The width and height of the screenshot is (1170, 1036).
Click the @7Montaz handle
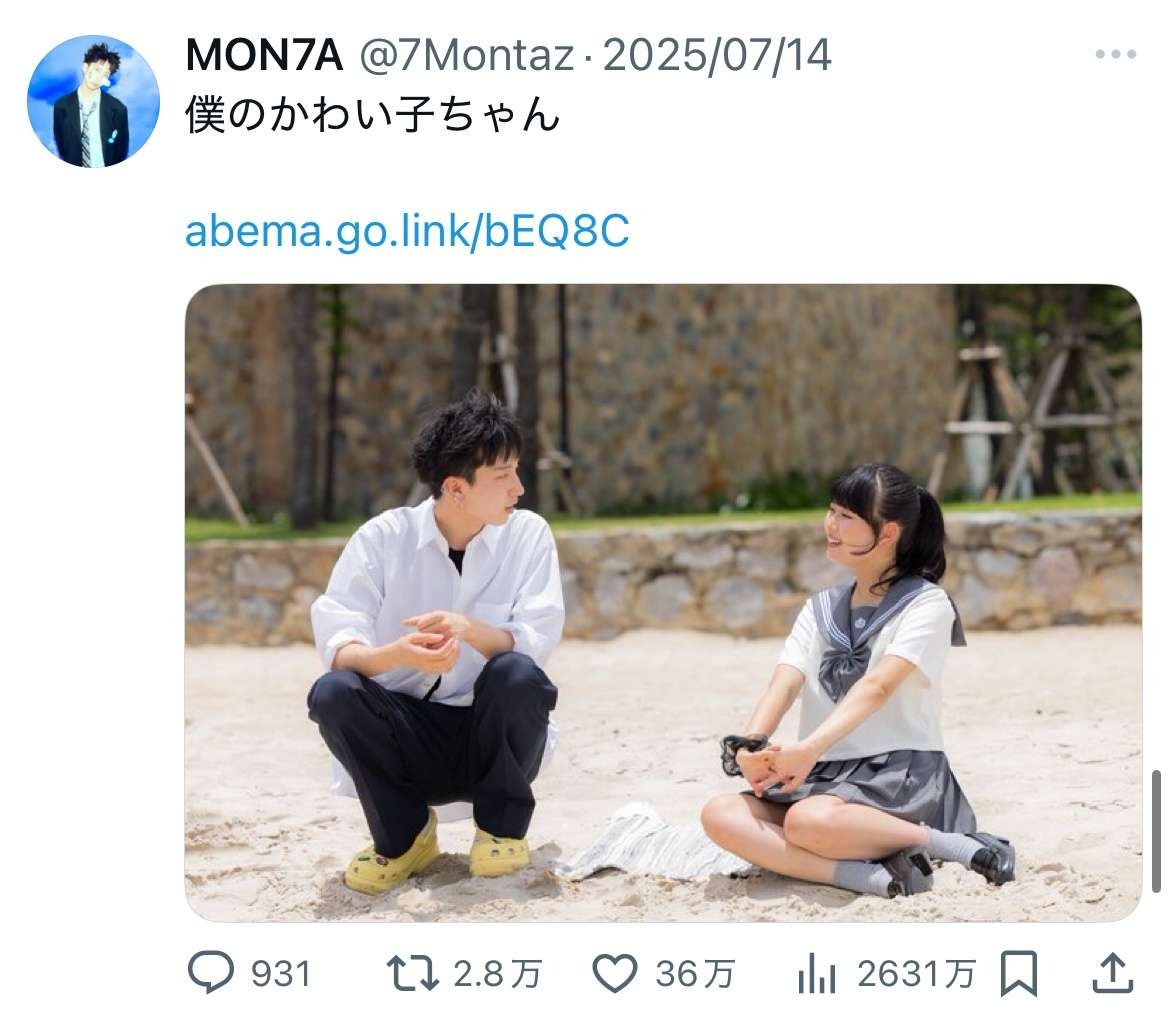pyautogui.click(x=467, y=55)
